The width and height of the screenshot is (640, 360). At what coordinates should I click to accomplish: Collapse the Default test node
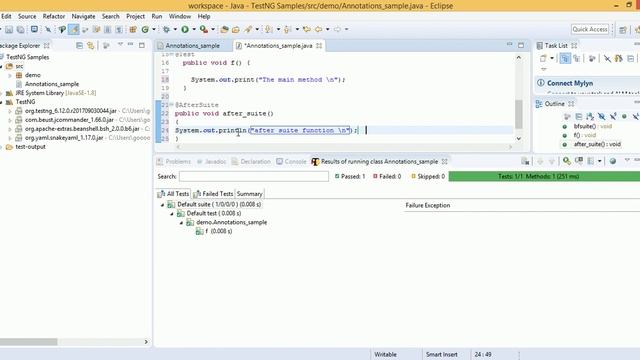pos(172,213)
